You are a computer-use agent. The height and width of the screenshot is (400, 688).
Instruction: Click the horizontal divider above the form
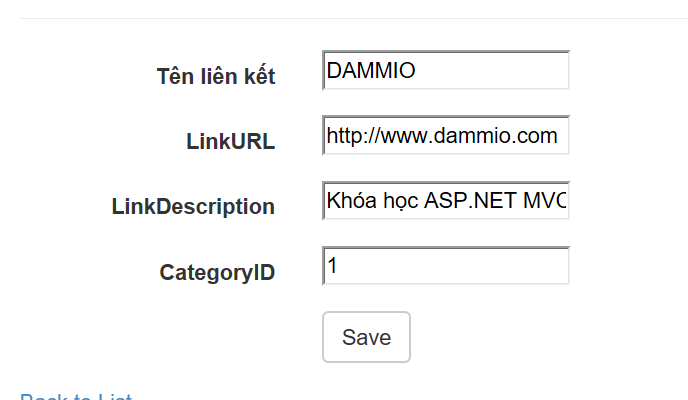(x=350, y=18)
